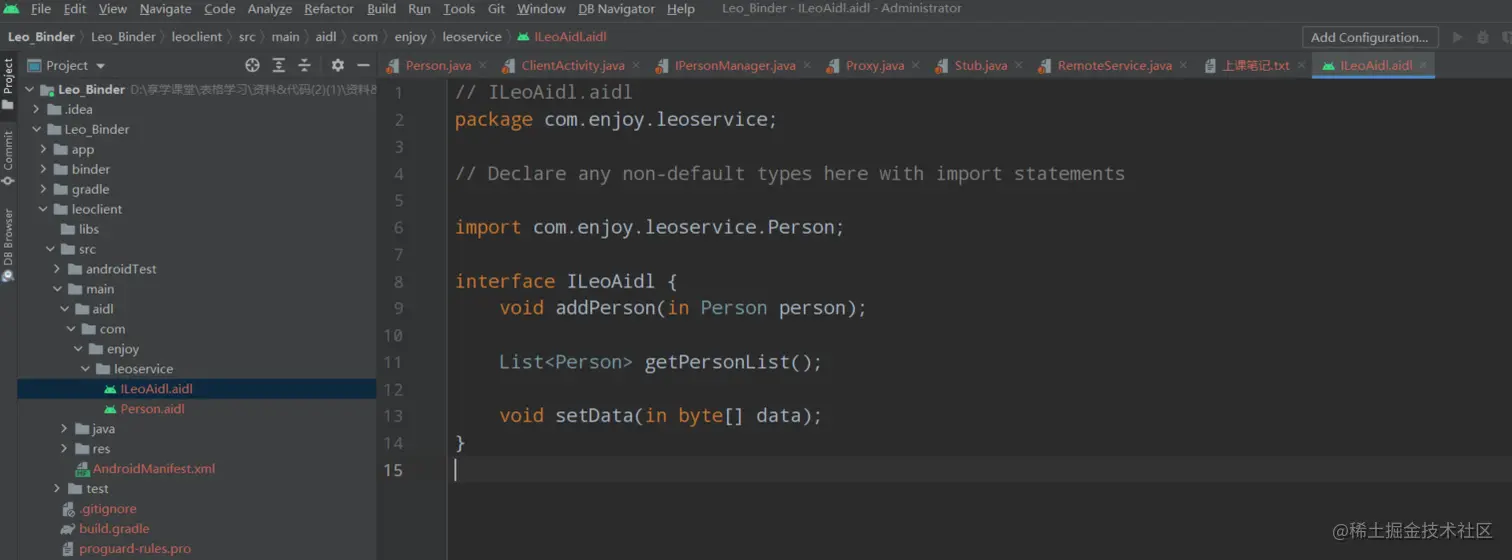This screenshot has height=560, width=1512.
Task: Switch to the Stub.java tab
Action: (x=981, y=65)
